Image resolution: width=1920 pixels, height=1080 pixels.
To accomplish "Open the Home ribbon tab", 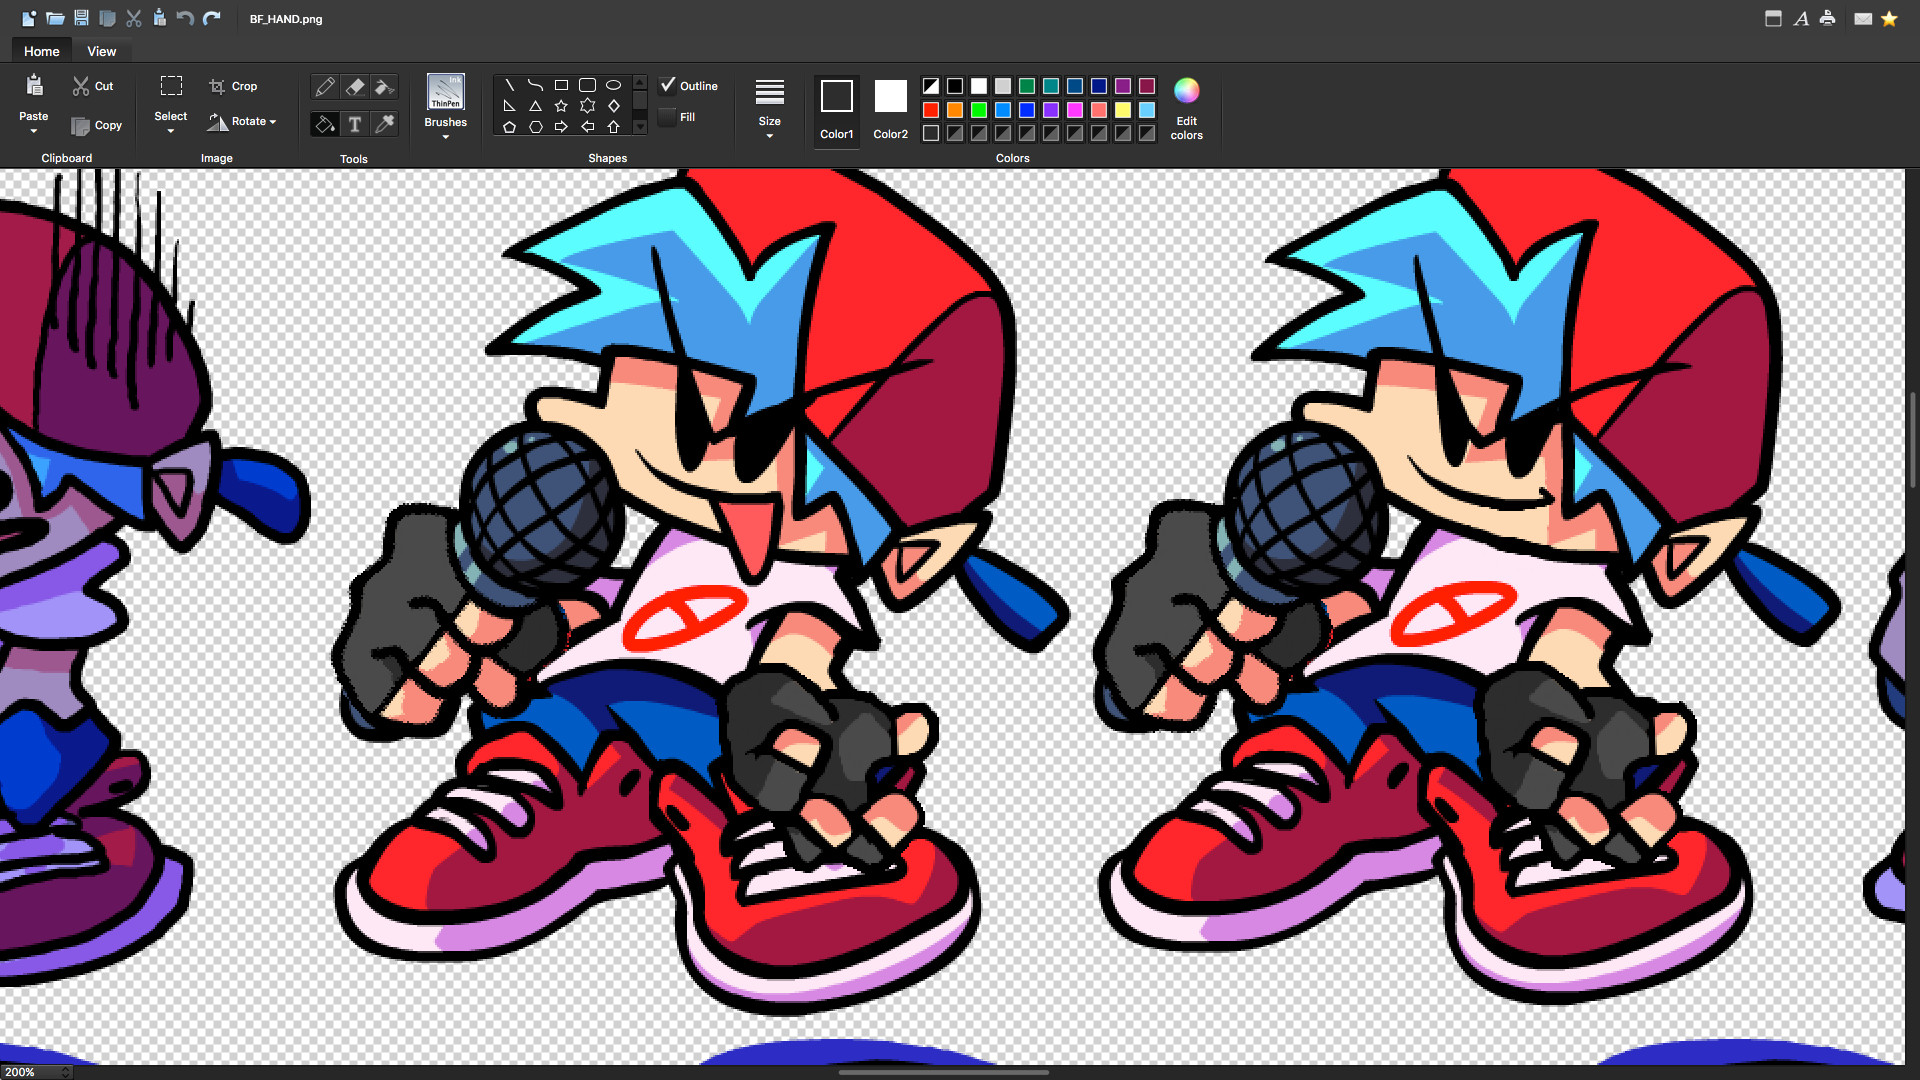I will click(42, 51).
